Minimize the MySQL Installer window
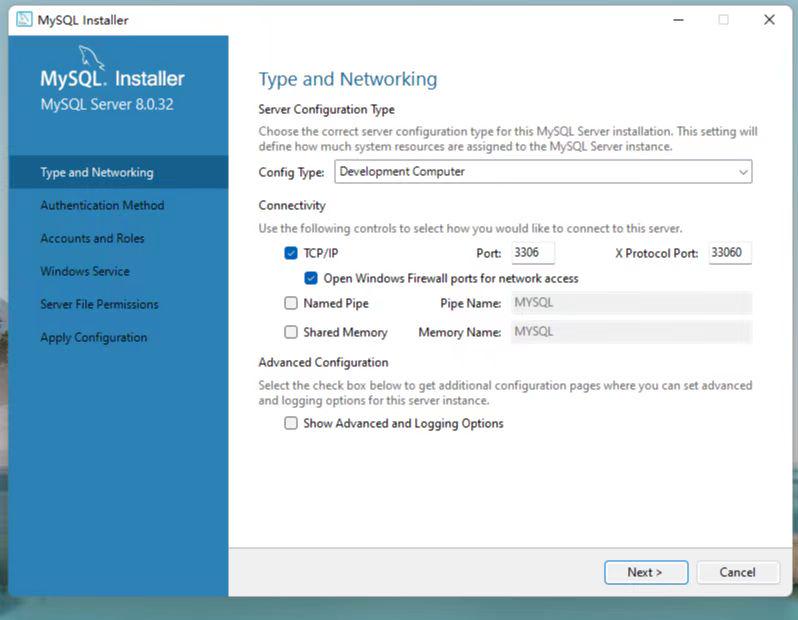This screenshot has height=620, width=798. 678,20
